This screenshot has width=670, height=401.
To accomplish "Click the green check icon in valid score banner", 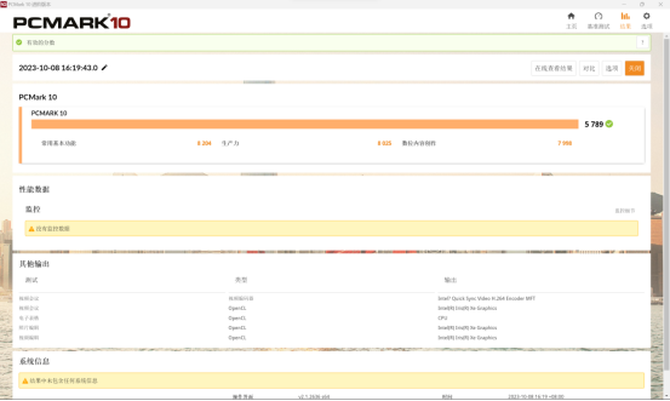I will tap(19, 42).
